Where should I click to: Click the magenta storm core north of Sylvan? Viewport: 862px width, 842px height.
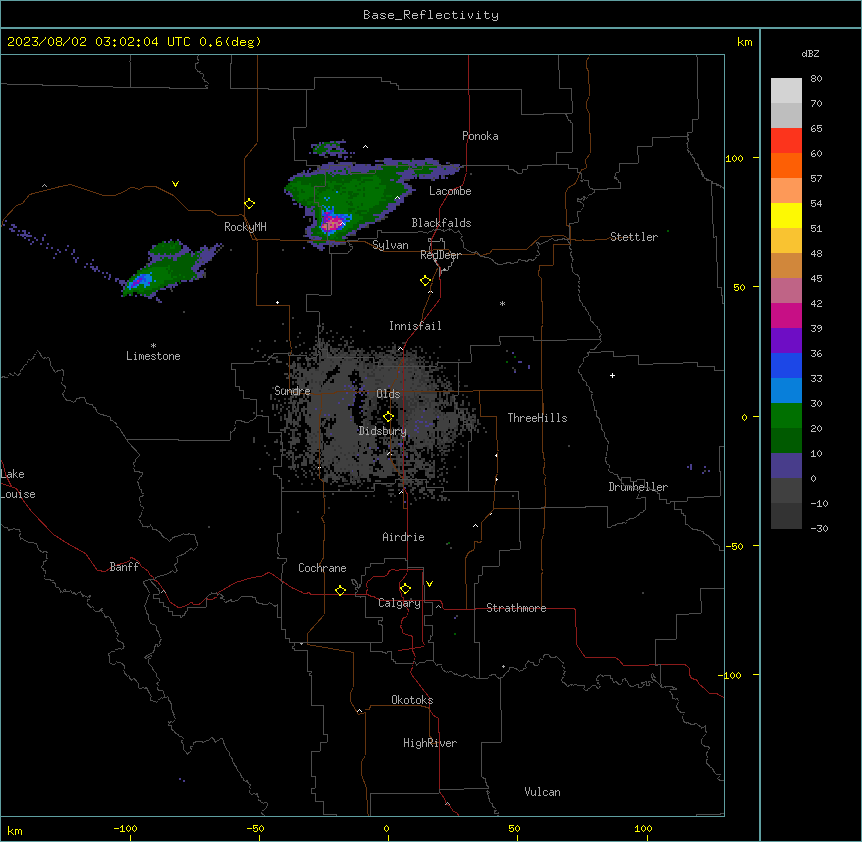click(331, 223)
